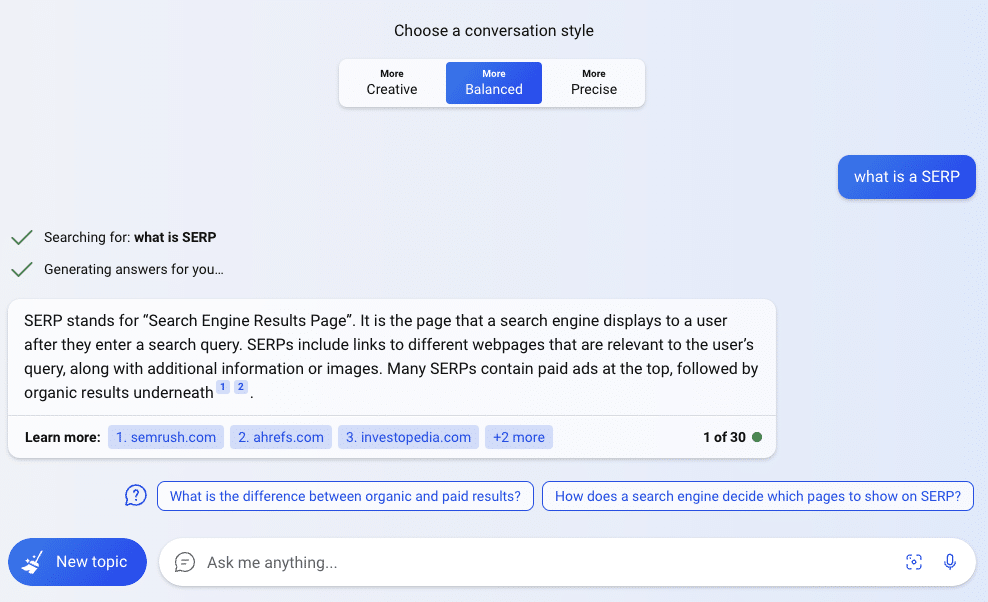Start a New topic
The width and height of the screenshot is (988, 602).
point(78,562)
